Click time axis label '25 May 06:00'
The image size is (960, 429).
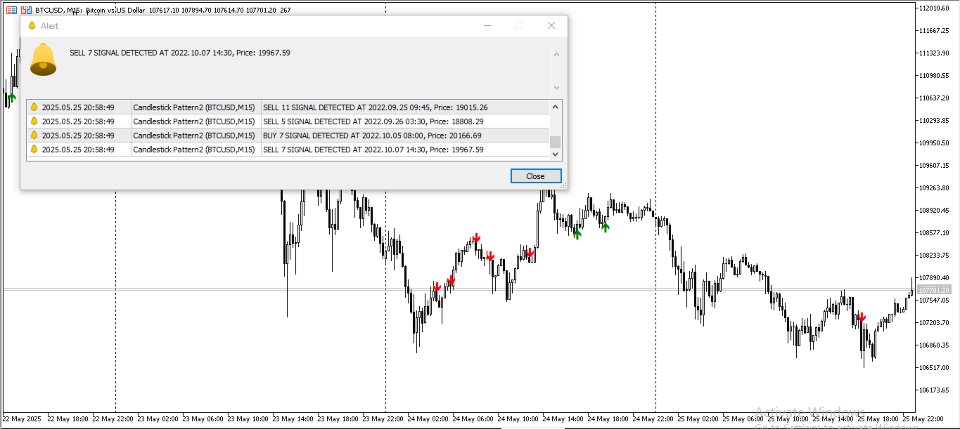743,419
